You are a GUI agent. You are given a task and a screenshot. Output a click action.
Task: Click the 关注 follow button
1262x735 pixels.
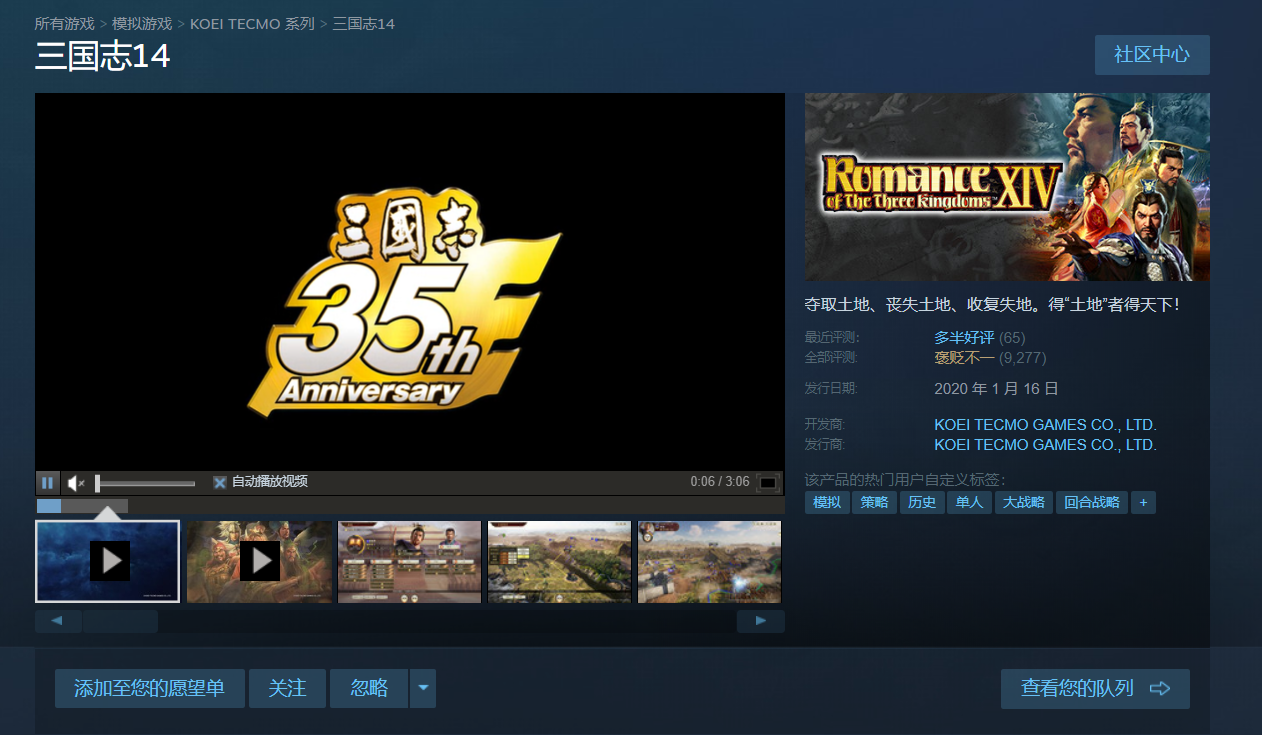pos(288,689)
